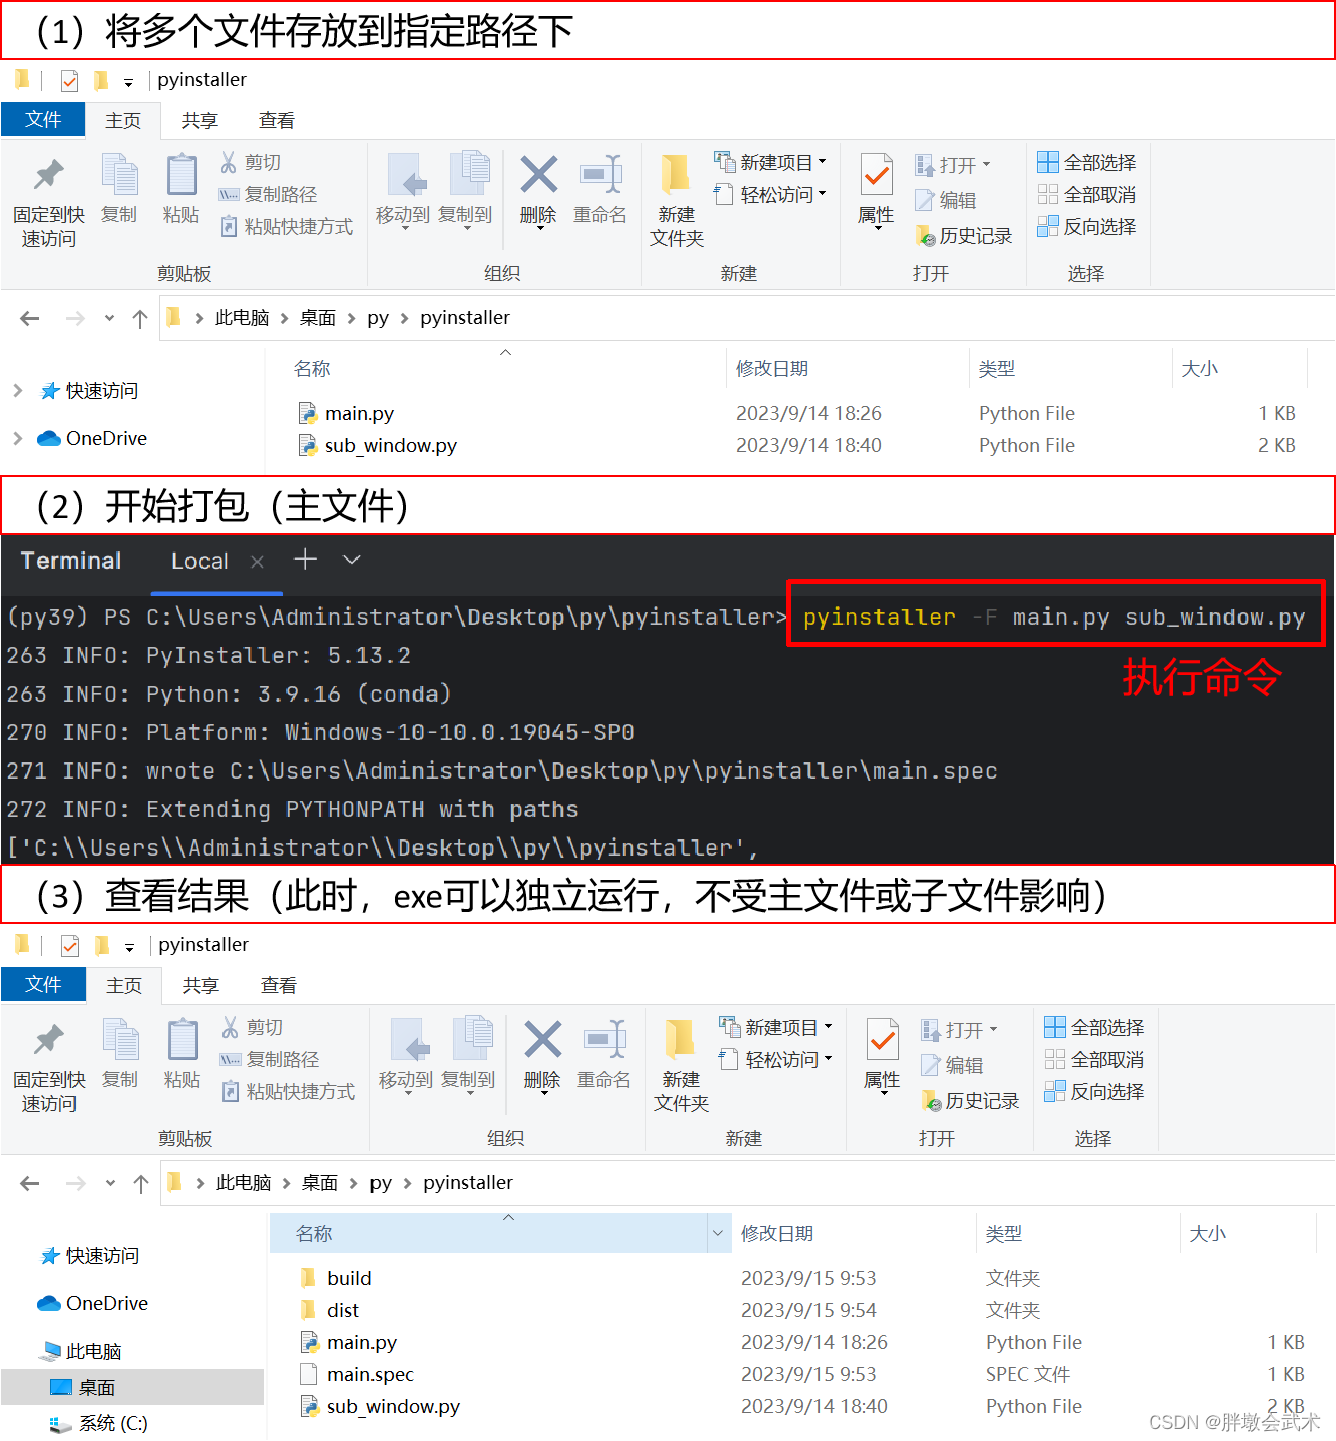
Task: Sort by 修改日期 column in top Explorer
Action: [772, 368]
